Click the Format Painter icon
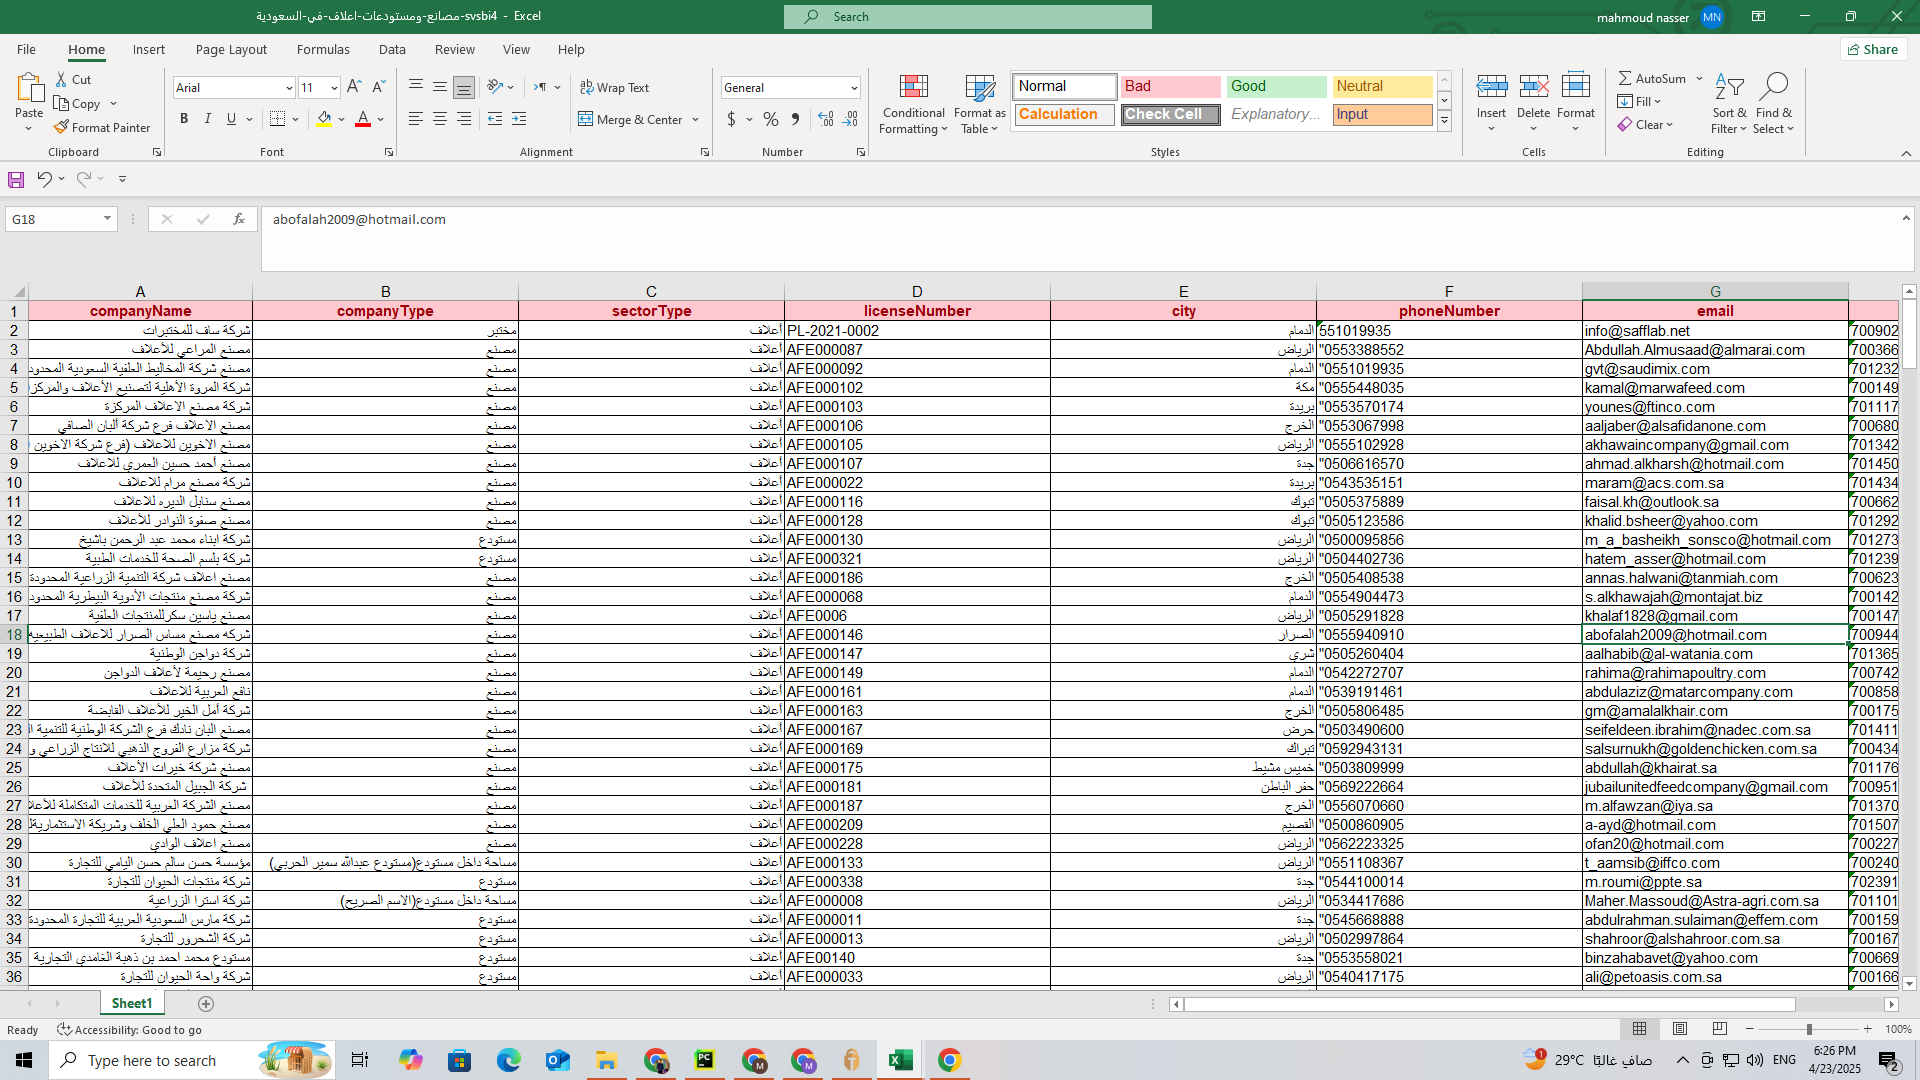Screen dimensions: 1920x1080 pyautogui.click(x=62, y=128)
